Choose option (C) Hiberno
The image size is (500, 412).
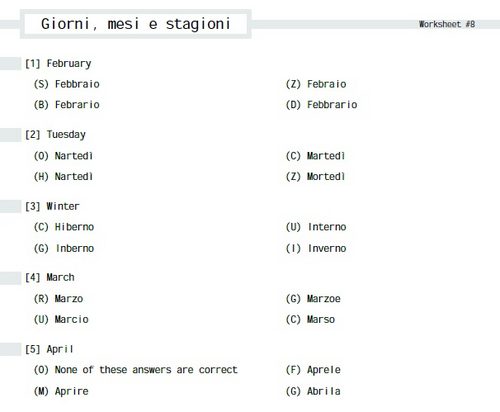click(64, 227)
